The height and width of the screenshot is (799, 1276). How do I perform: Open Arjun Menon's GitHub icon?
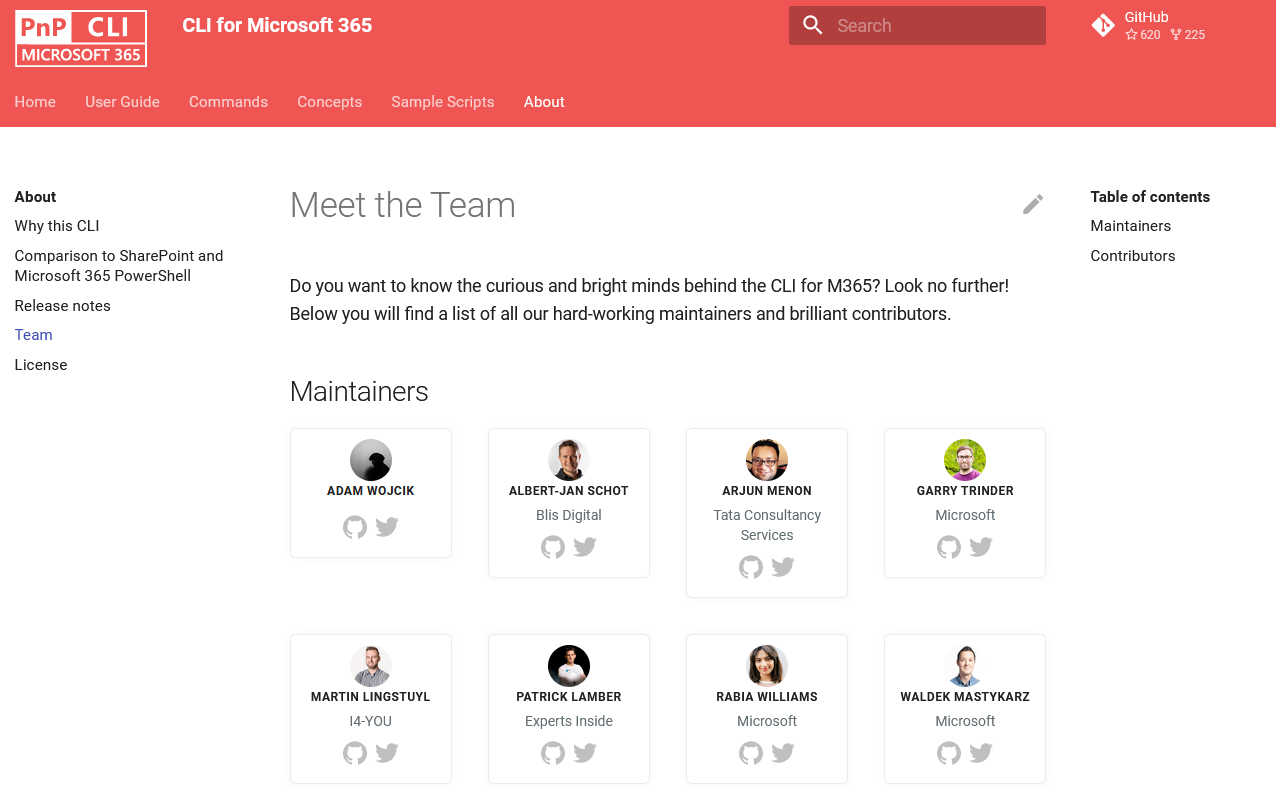click(x=751, y=567)
